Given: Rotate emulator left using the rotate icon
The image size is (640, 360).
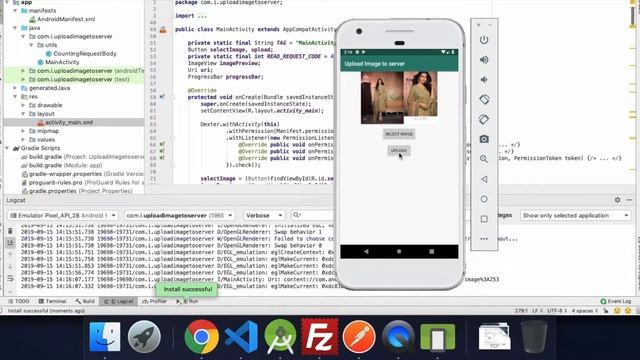Looking at the screenshot, I should (x=484, y=99).
